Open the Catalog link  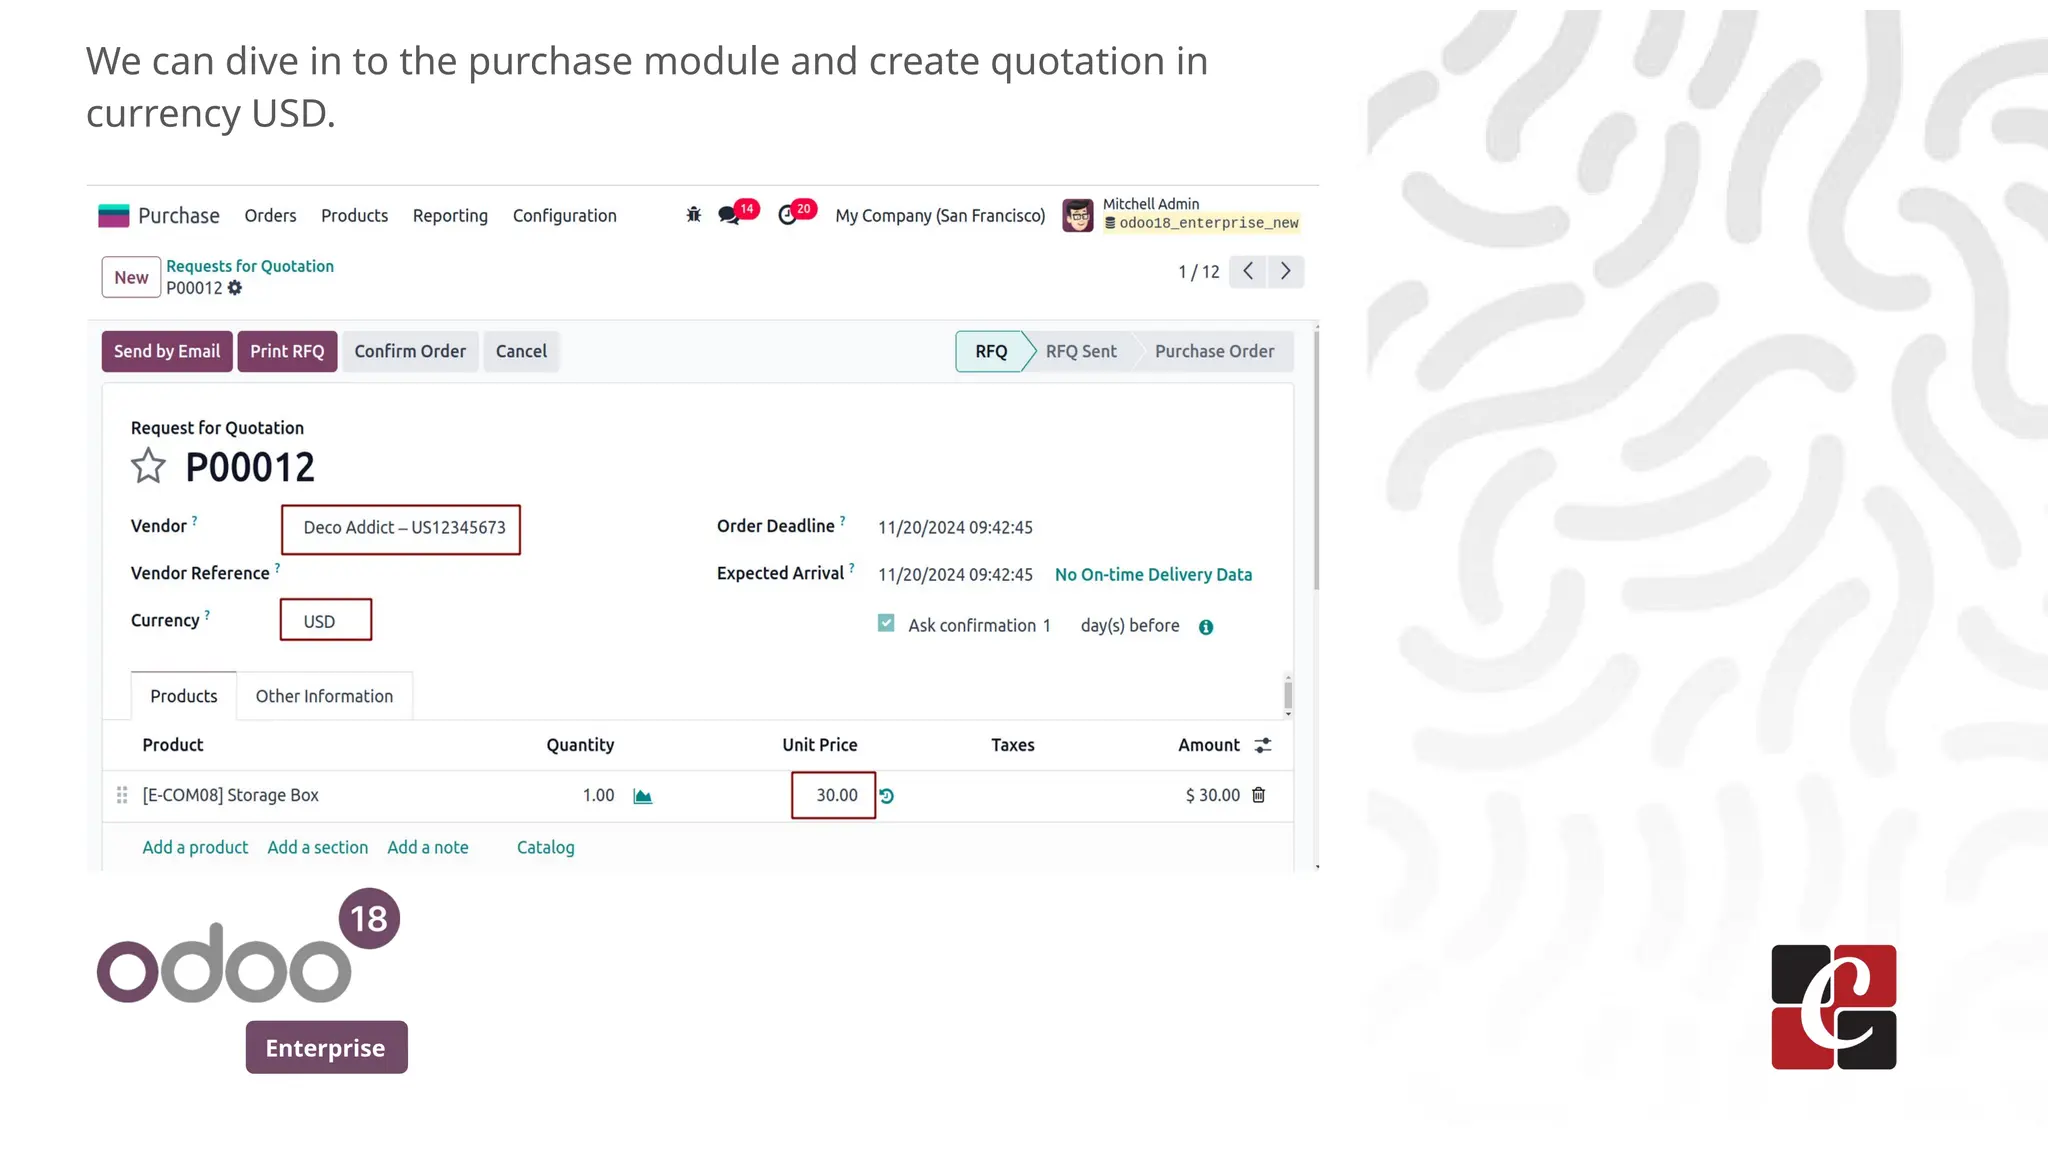pyautogui.click(x=546, y=848)
